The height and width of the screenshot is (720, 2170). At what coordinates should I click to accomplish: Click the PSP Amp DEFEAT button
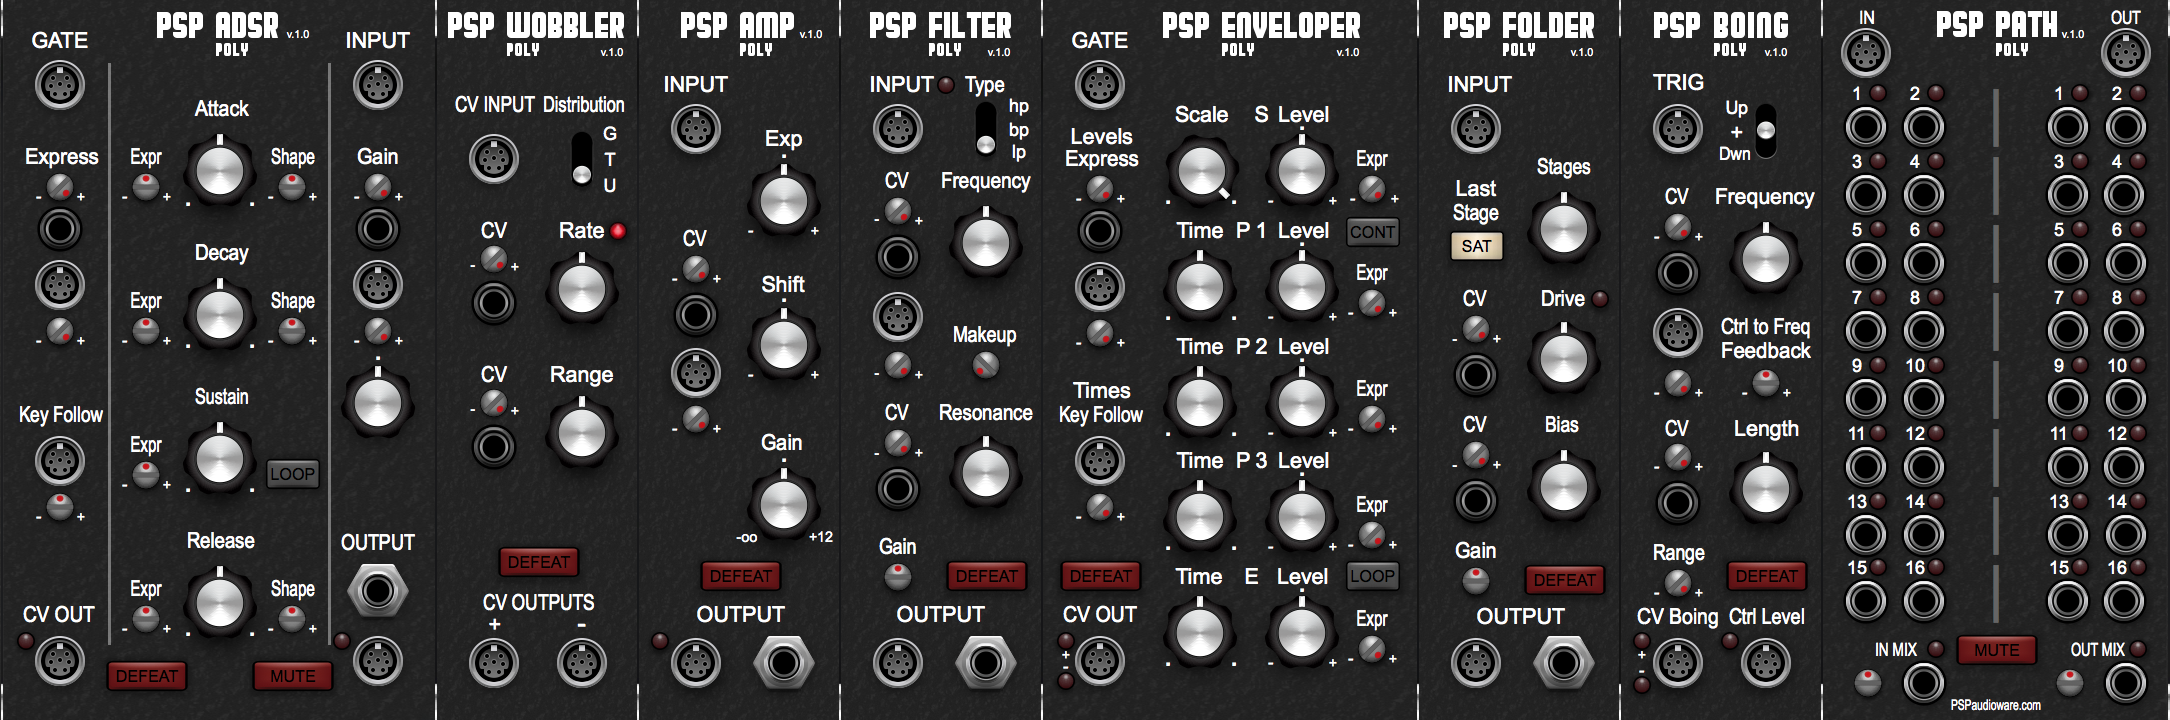(741, 576)
